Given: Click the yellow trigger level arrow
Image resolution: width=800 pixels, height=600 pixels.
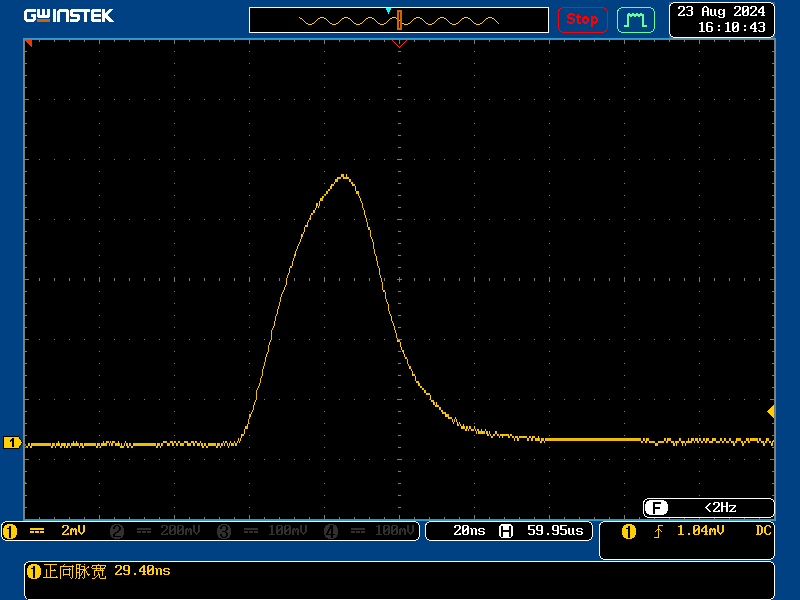Looking at the screenshot, I should (x=770, y=412).
